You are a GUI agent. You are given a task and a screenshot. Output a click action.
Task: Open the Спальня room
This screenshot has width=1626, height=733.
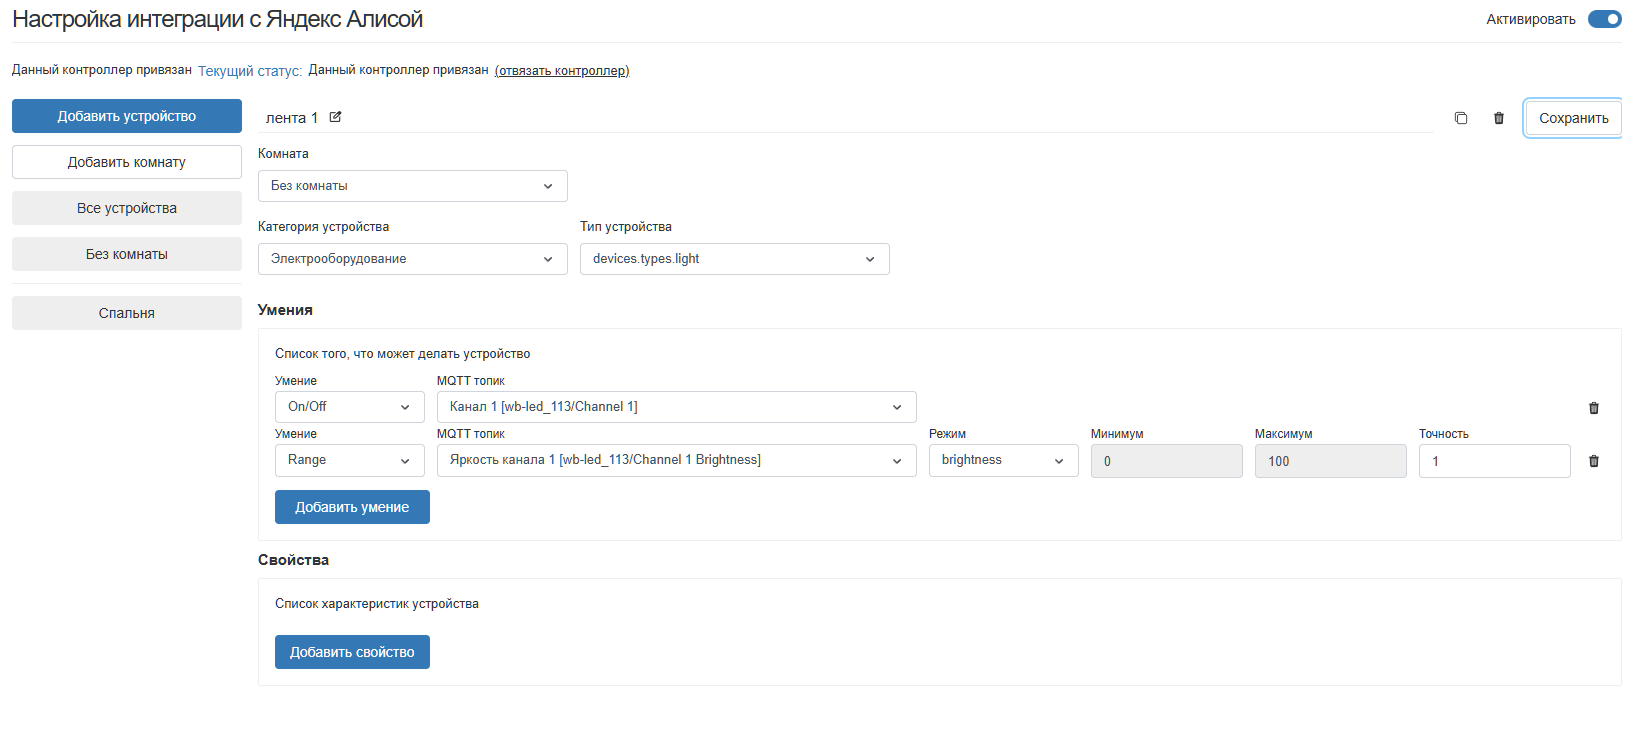click(127, 313)
